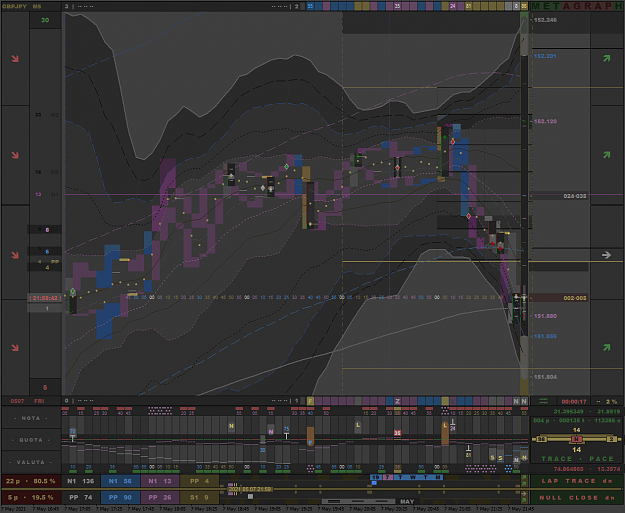Click the gray L badge in the NOTA row
The width and height of the screenshot is (625, 513).
(x=358, y=425)
